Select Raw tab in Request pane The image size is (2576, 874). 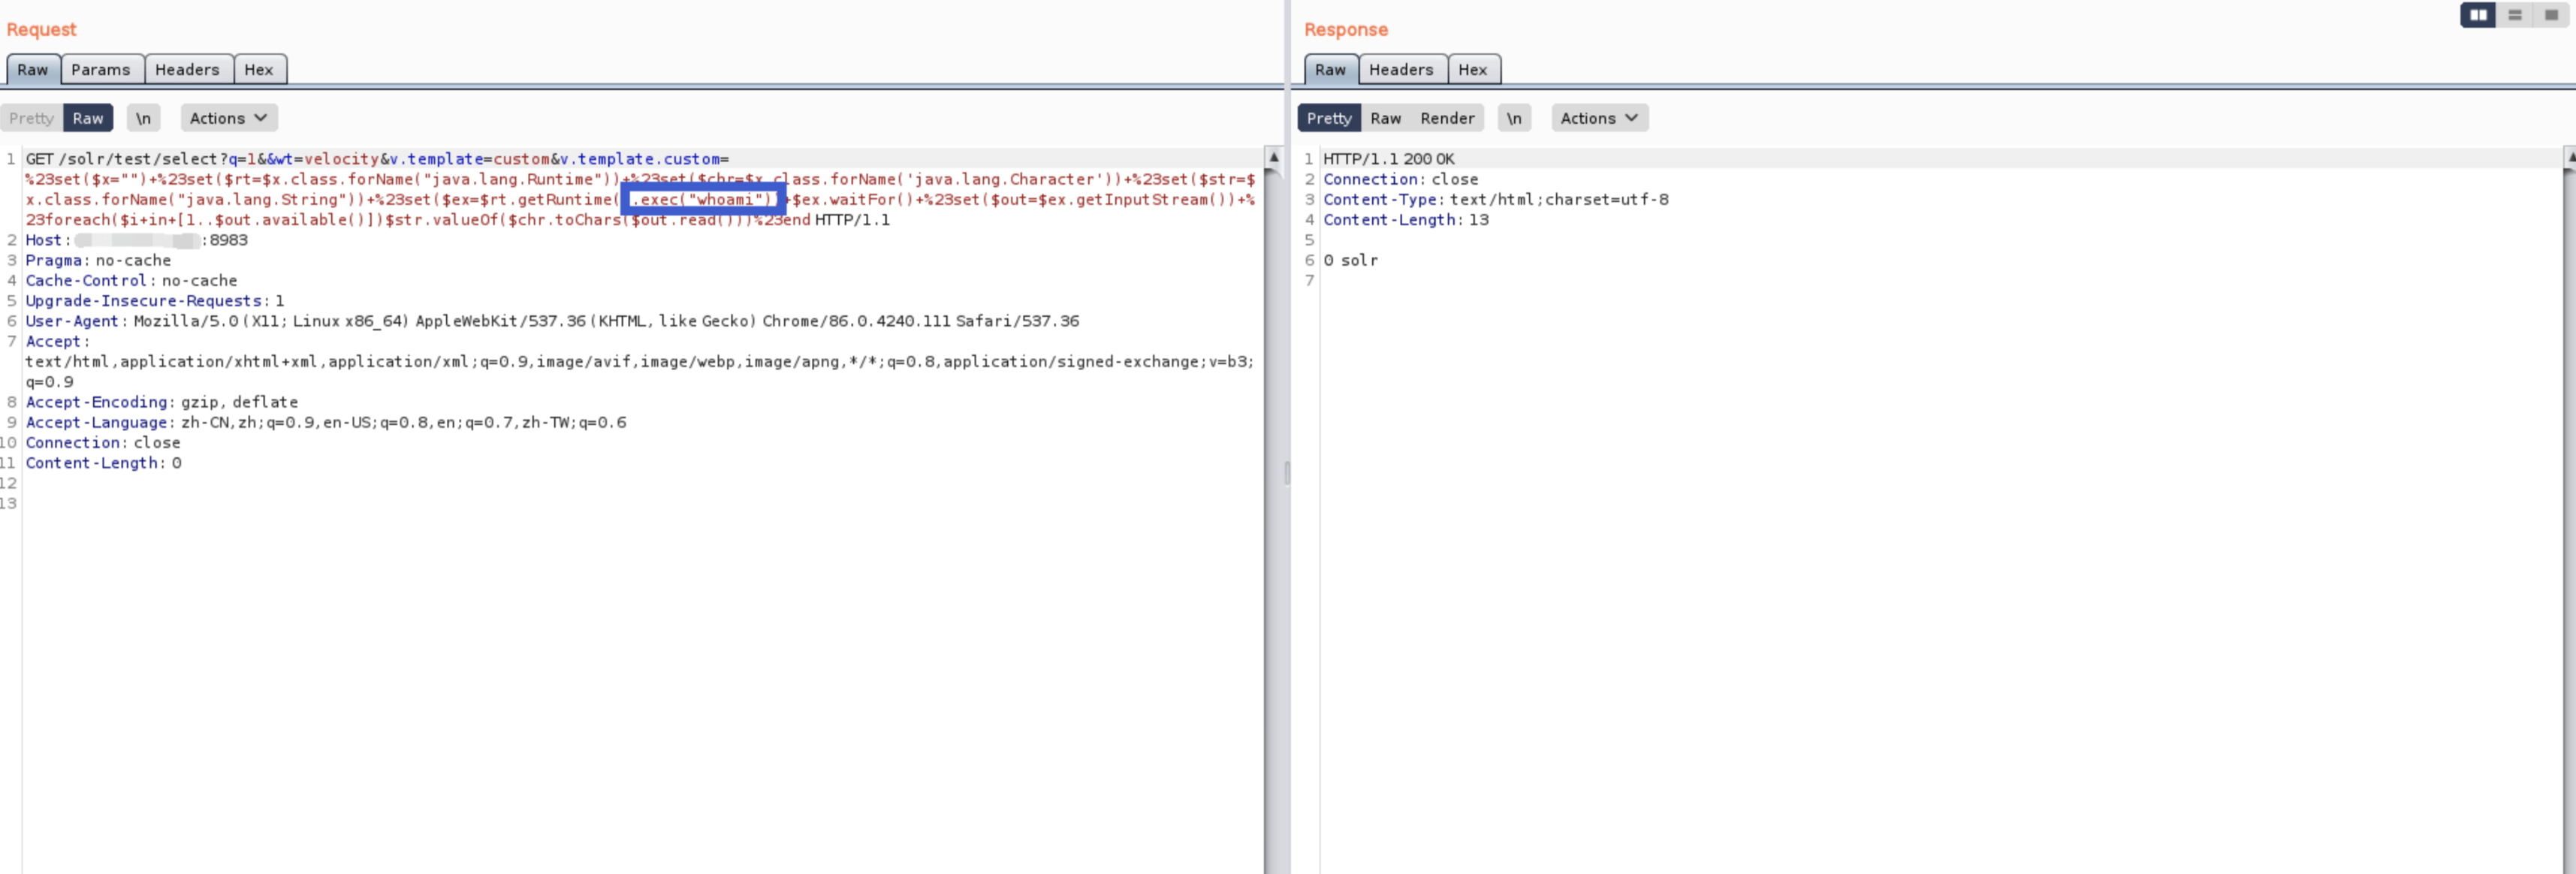[32, 70]
